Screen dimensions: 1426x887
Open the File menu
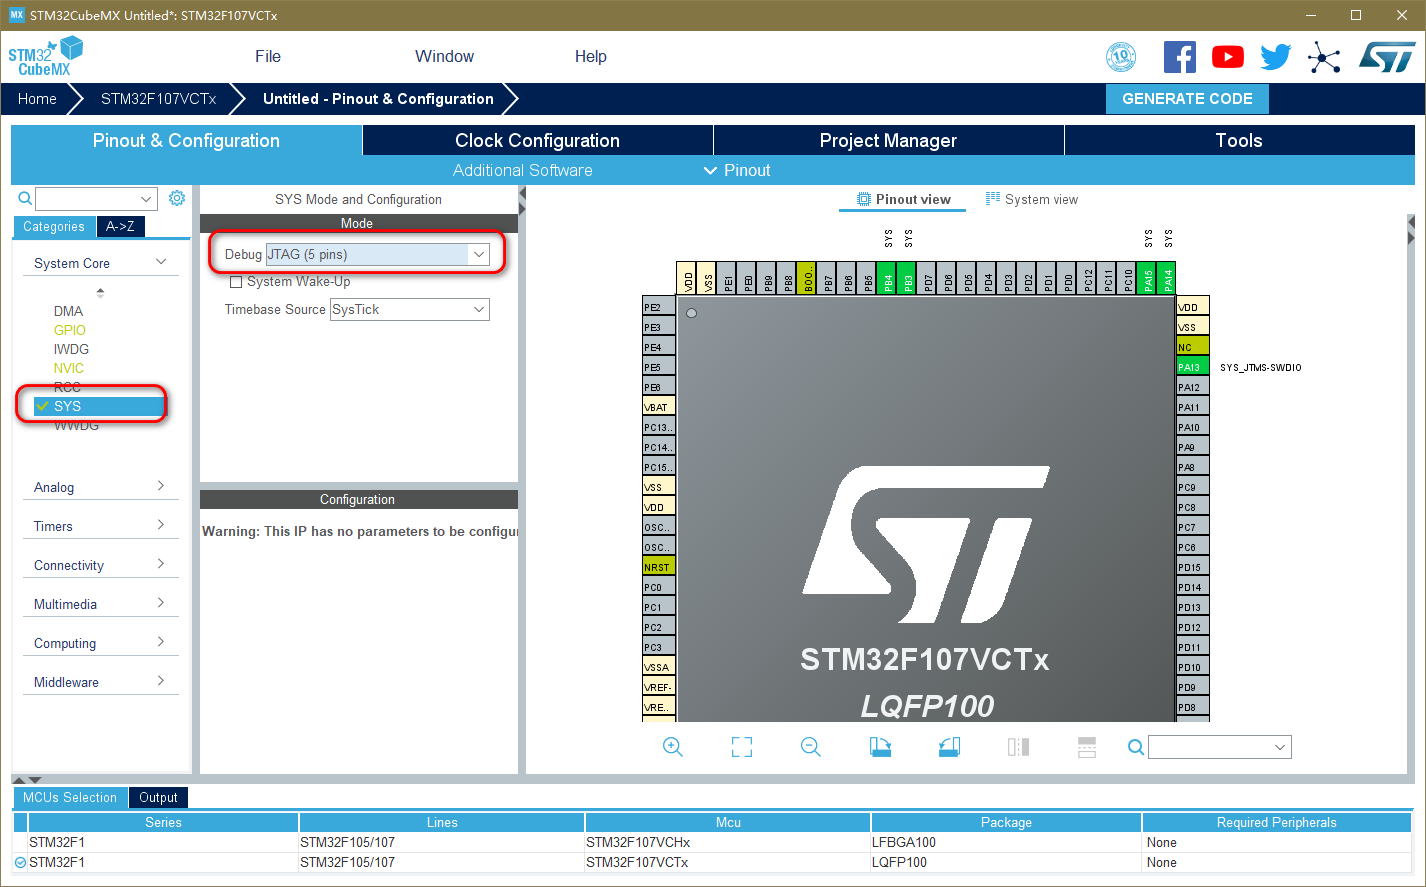pos(268,56)
